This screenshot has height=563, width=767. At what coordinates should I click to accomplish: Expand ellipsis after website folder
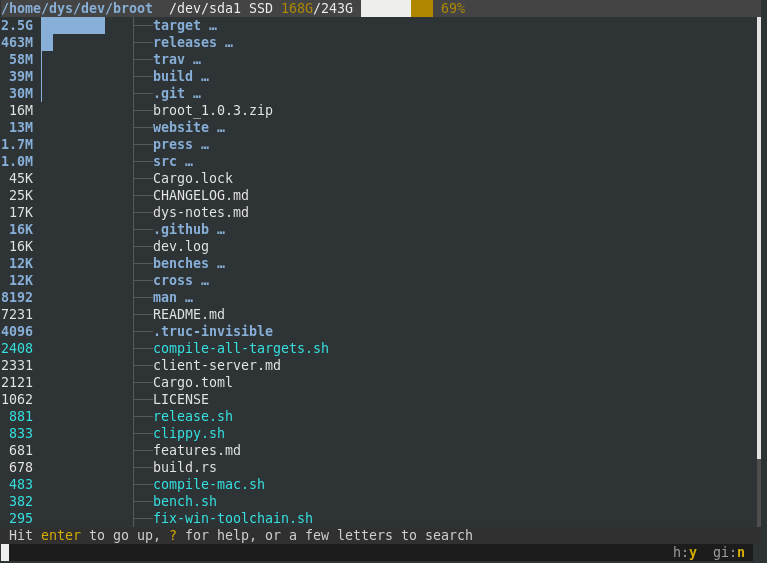pyautogui.click(x=221, y=130)
